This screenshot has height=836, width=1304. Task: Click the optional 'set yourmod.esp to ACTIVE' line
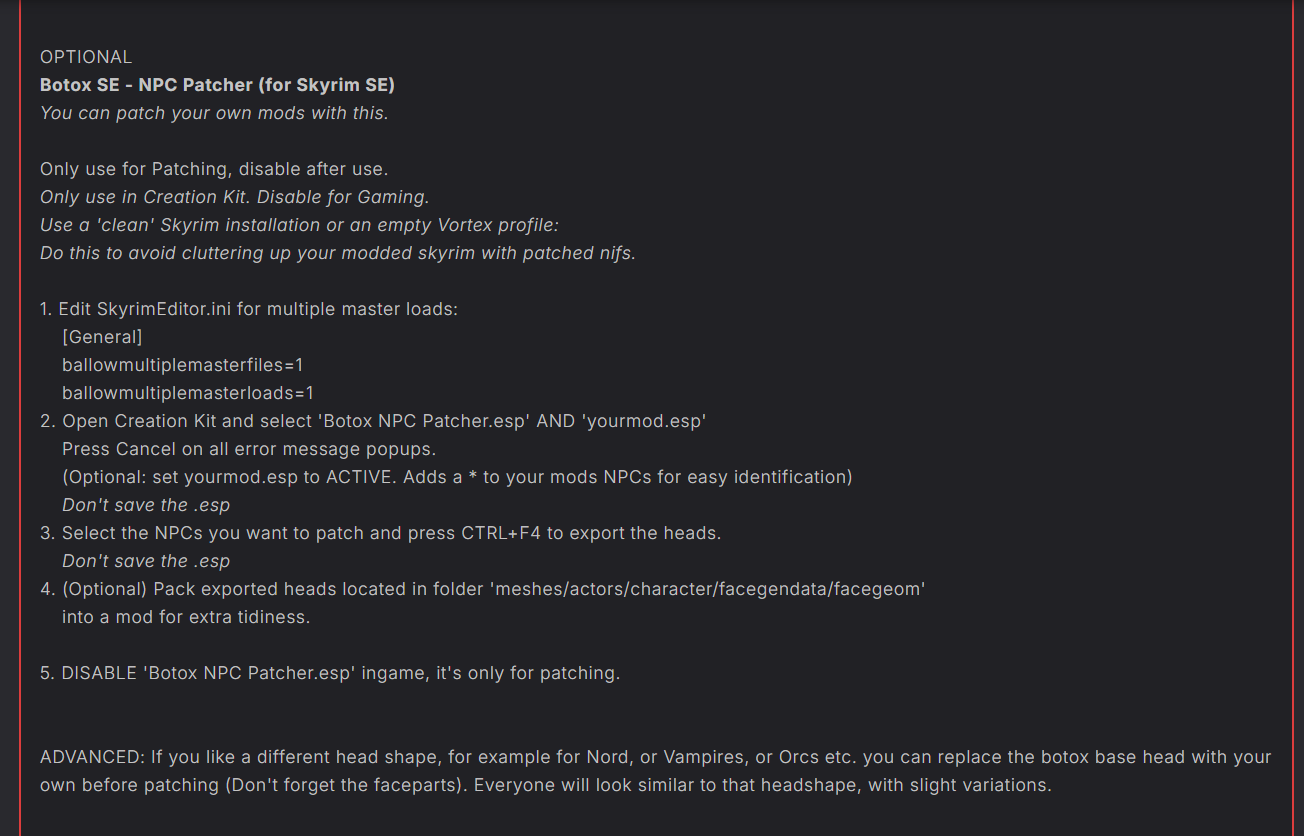pos(457,477)
